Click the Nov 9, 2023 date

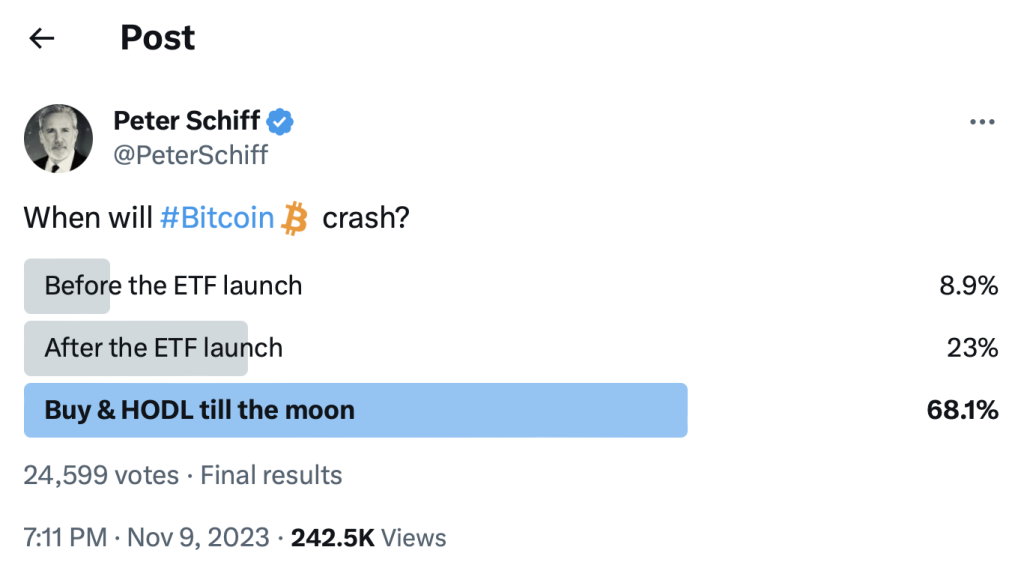[196, 537]
